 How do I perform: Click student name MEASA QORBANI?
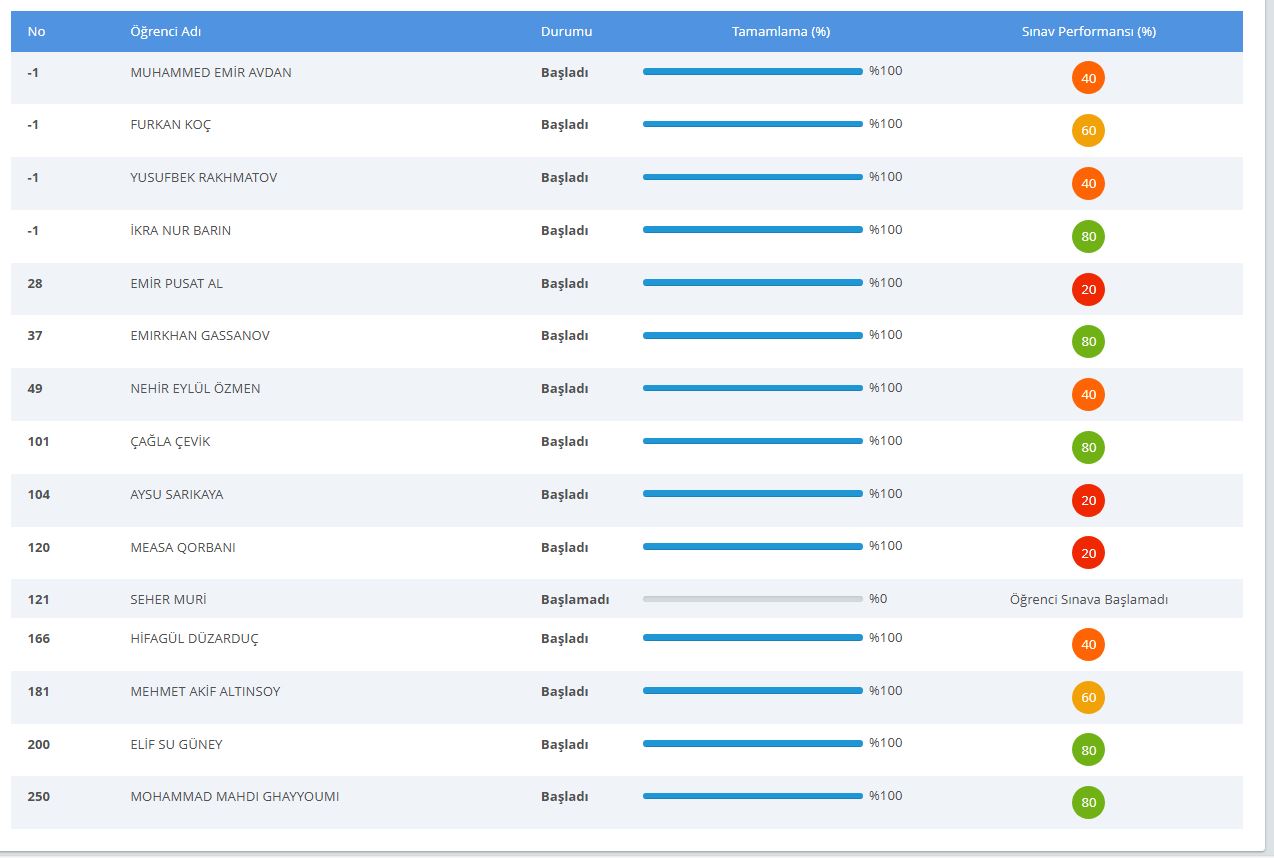coord(183,548)
